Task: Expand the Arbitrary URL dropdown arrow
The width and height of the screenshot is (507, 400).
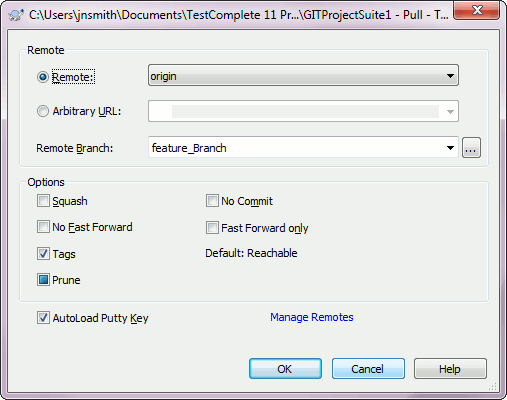Action: point(450,111)
